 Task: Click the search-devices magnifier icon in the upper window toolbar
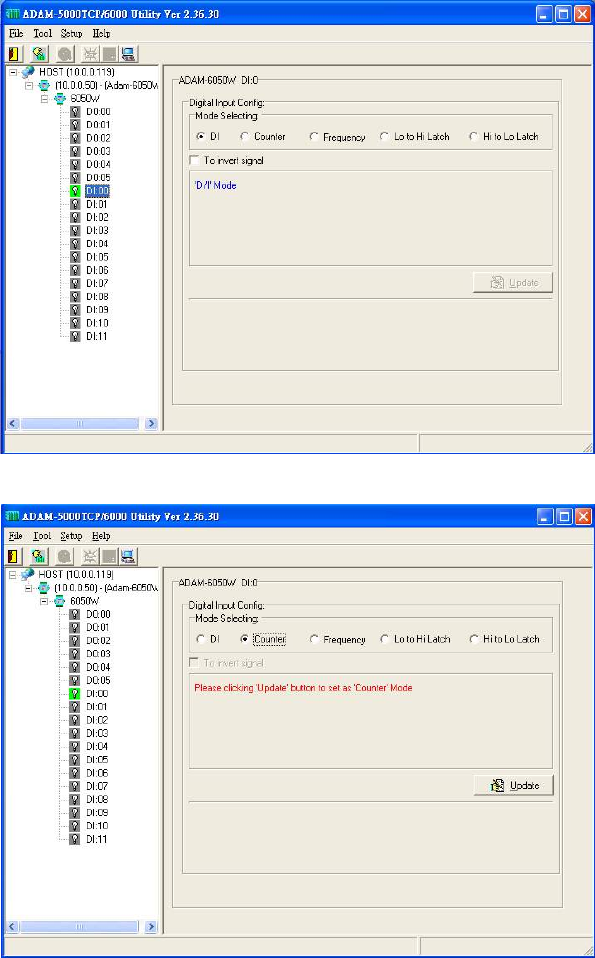(40, 54)
